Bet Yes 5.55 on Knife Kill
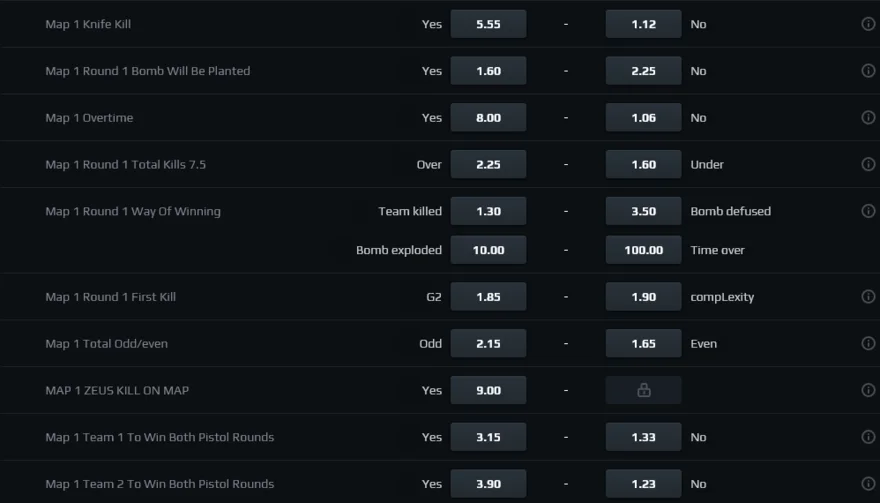Image resolution: width=880 pixels, height=503 pixels. (488, 24)
